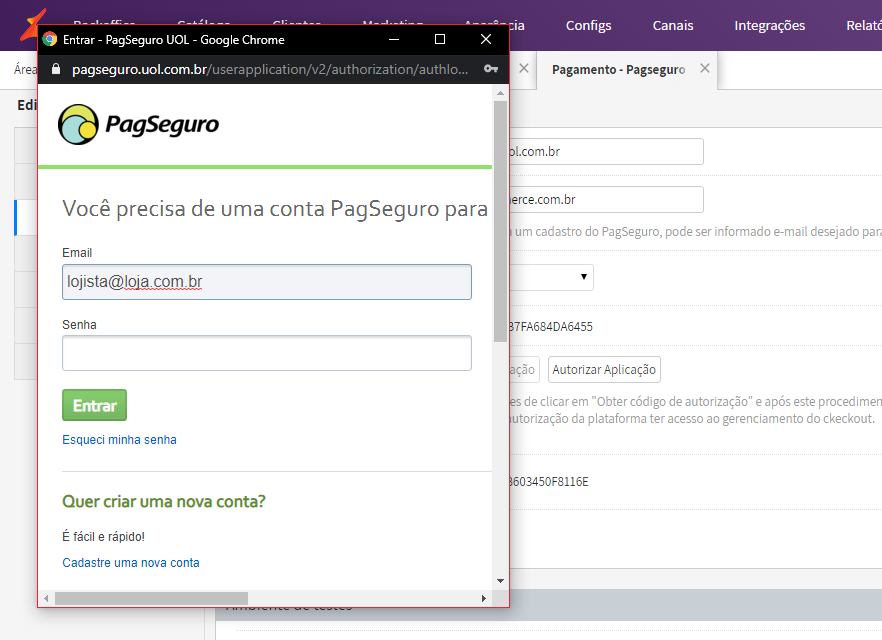Click the popup scroll right arrow
This screenshot has width=882, height=640.
(x=484, y=598)
